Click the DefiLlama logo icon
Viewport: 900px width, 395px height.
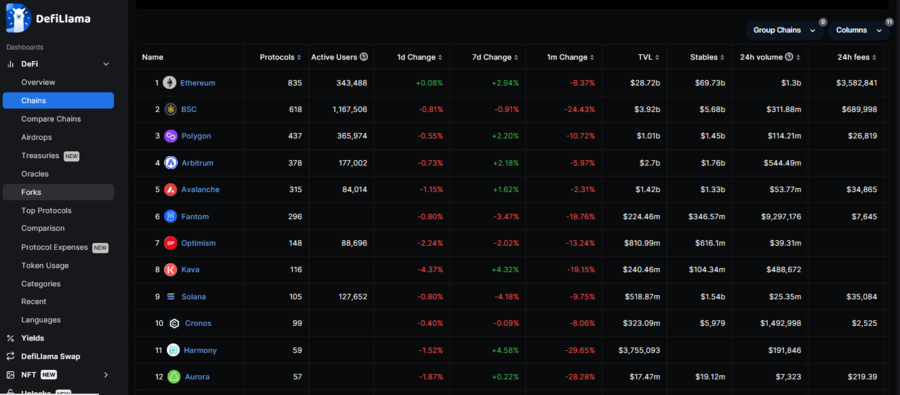(x=18, y=18)
